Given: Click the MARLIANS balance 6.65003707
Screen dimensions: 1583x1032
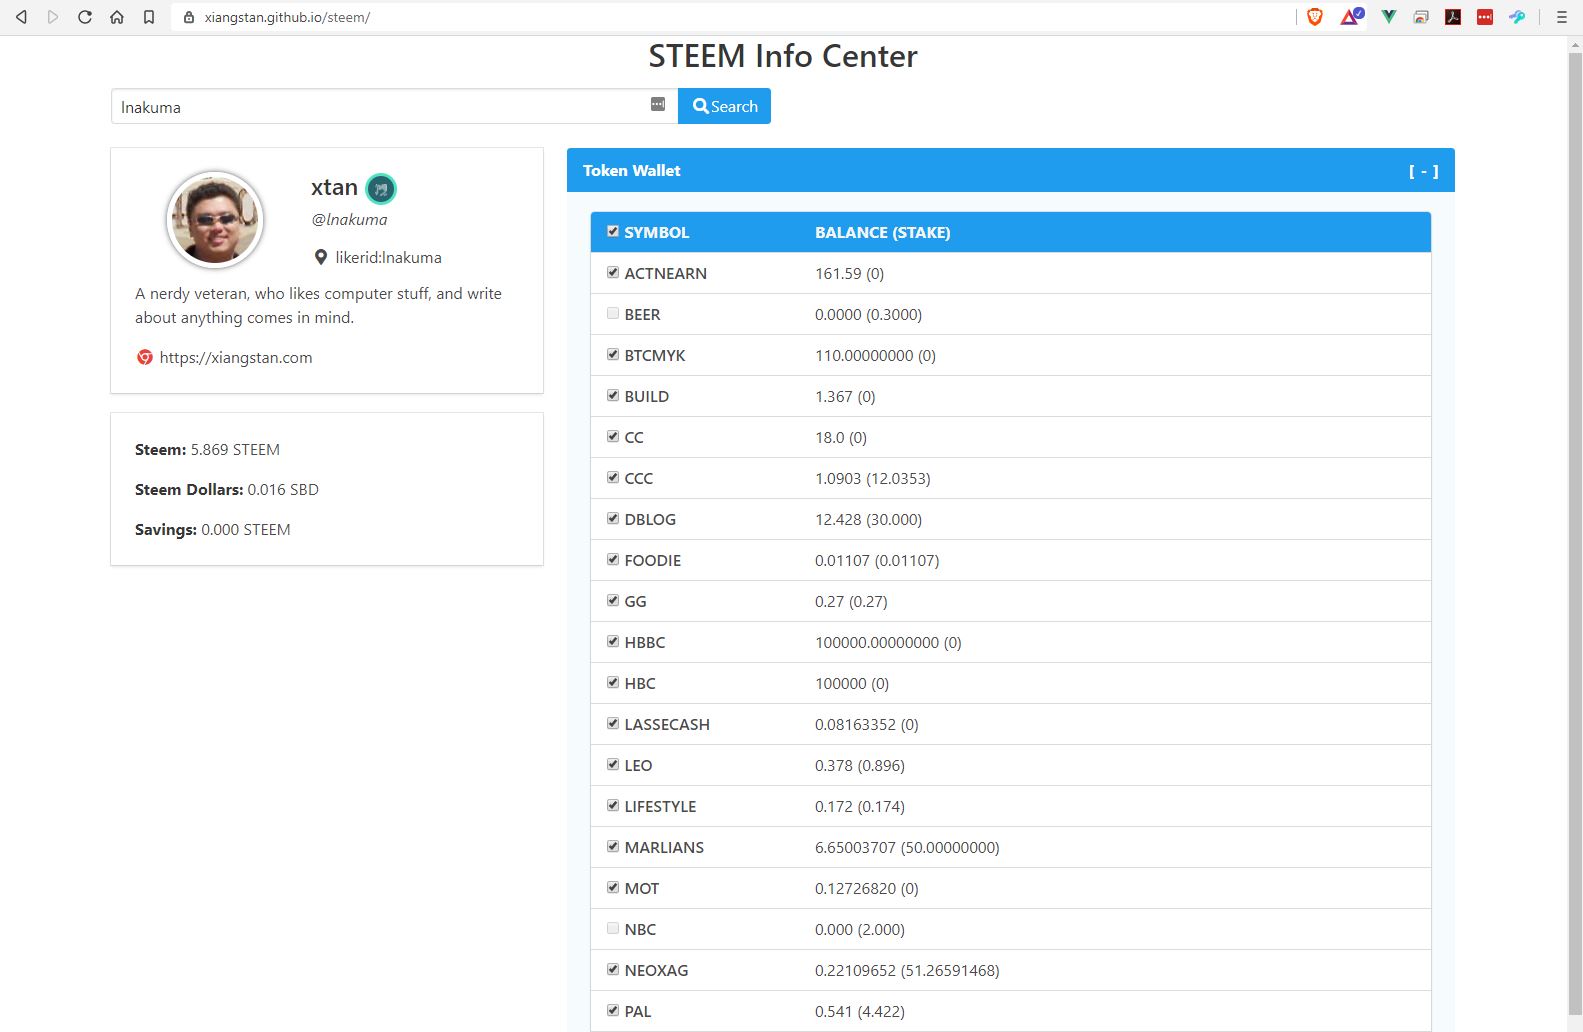Looking at the screenshot, I should pos(855,847).
